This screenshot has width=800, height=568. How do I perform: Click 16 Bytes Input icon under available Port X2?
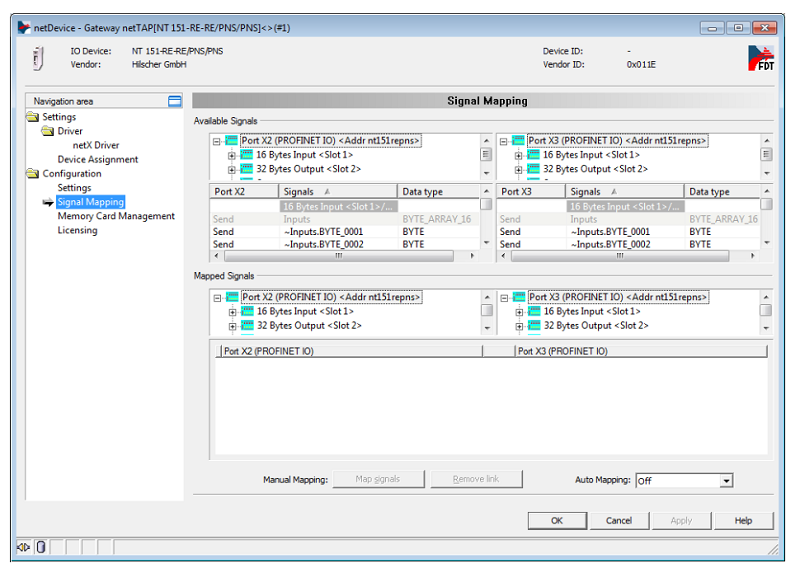click(246, 155)
